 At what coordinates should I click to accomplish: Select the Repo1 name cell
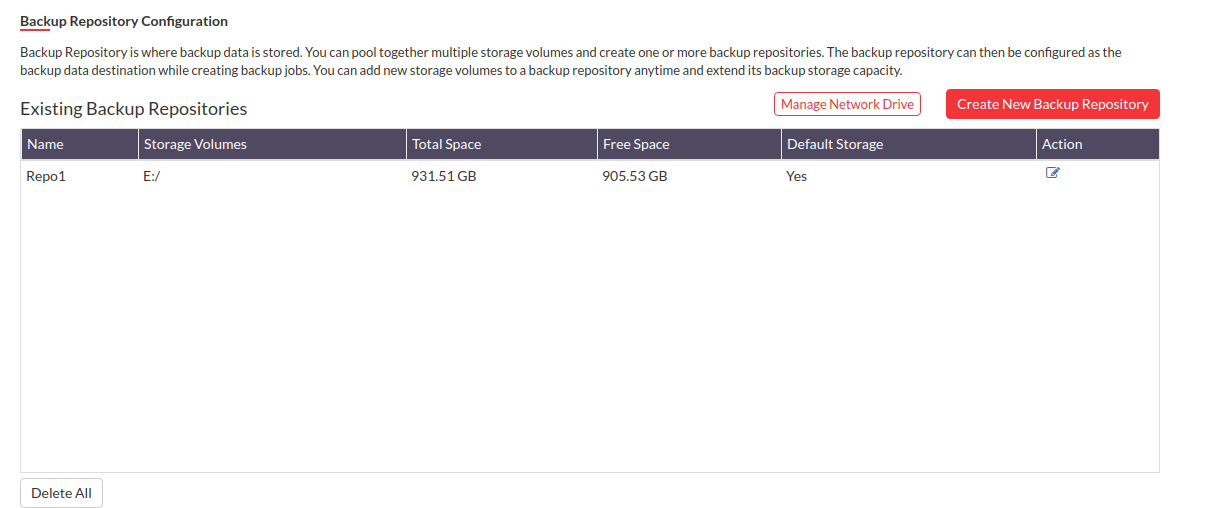45,176
